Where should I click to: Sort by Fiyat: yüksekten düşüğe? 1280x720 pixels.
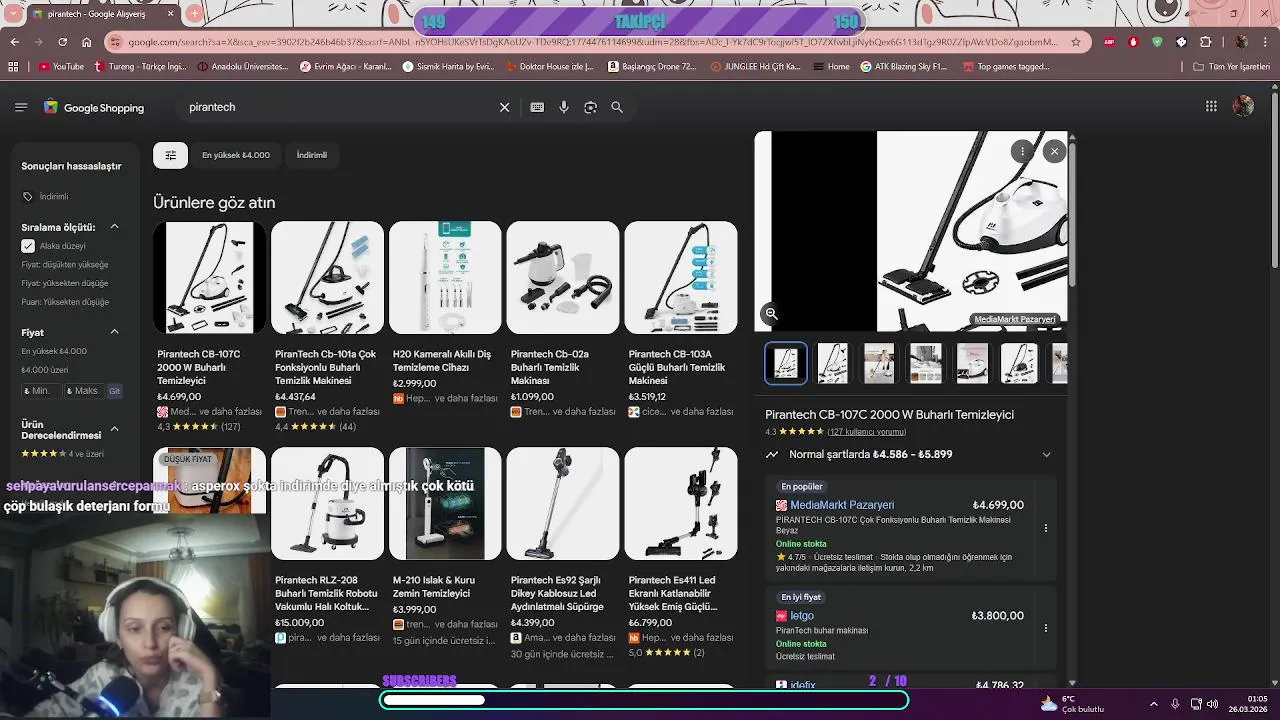(x=65, y=283)
